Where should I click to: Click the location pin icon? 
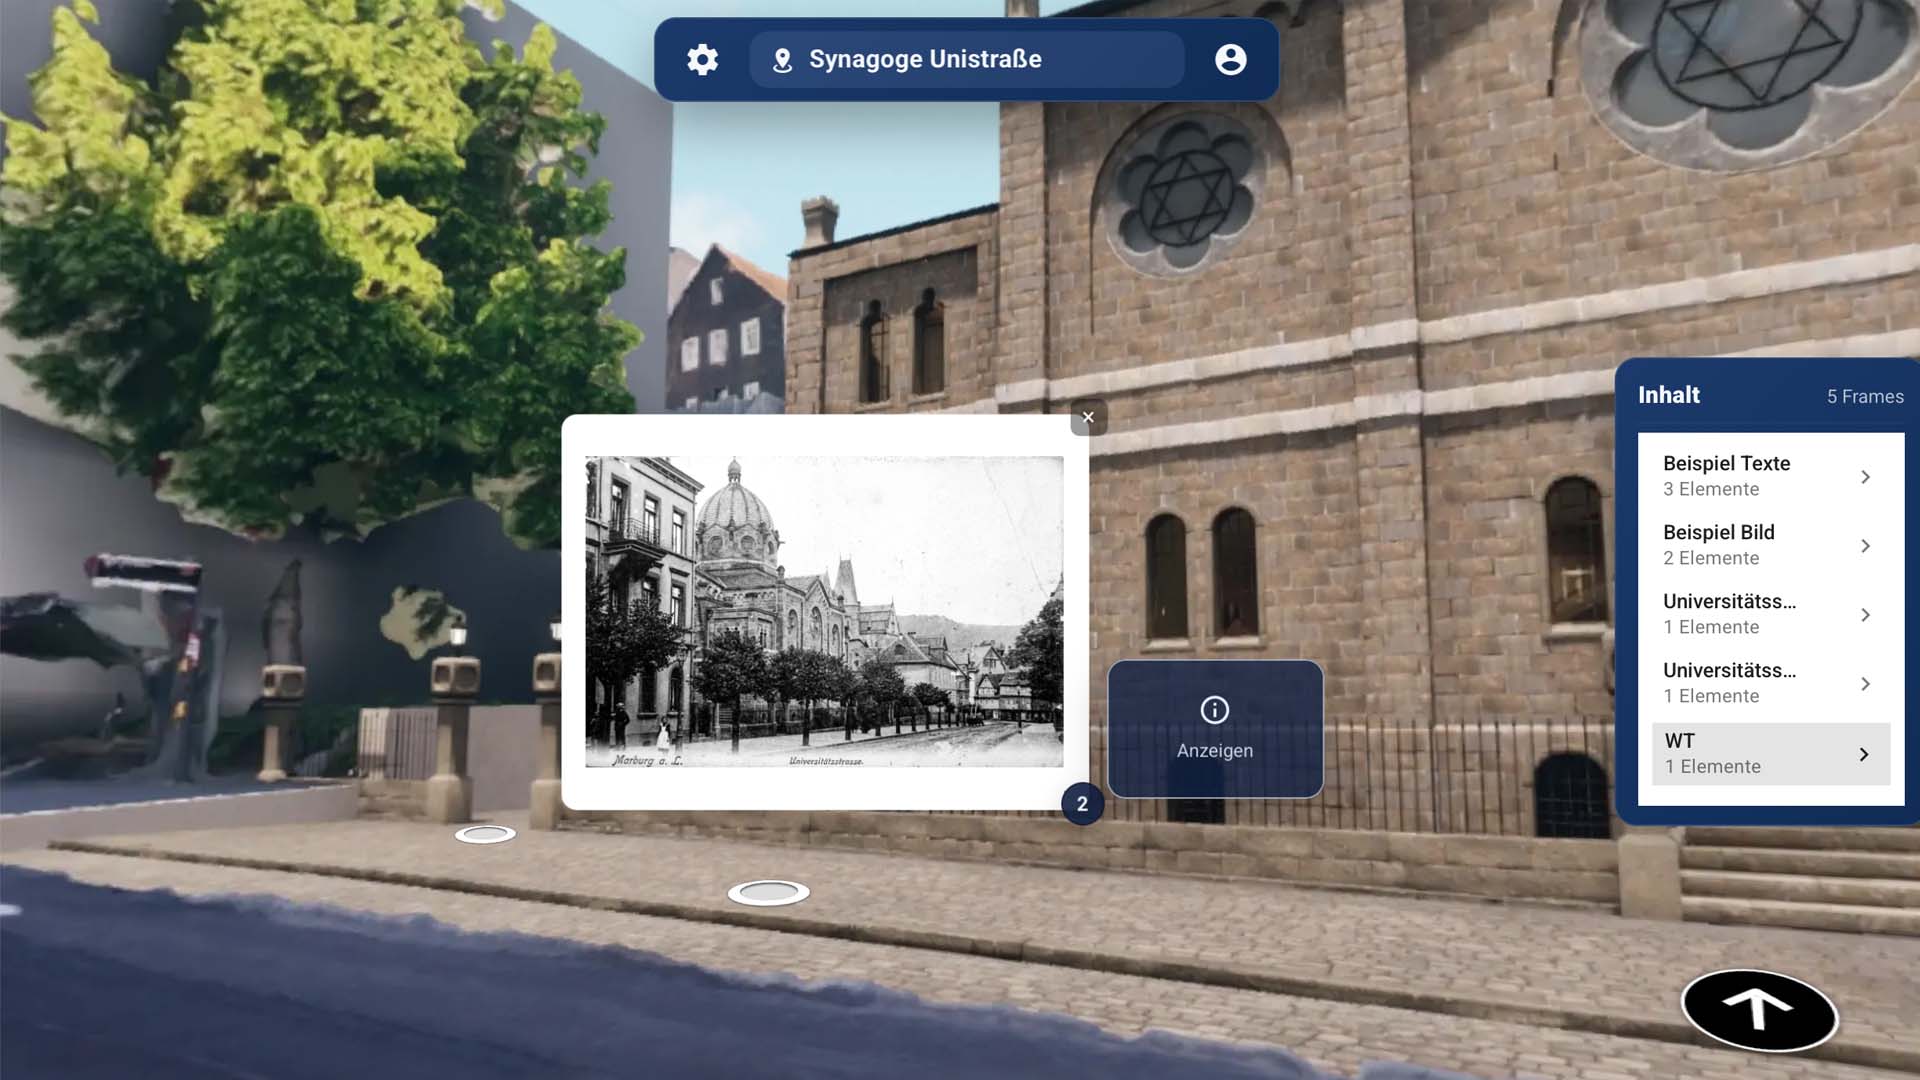(x=783, y=60)
